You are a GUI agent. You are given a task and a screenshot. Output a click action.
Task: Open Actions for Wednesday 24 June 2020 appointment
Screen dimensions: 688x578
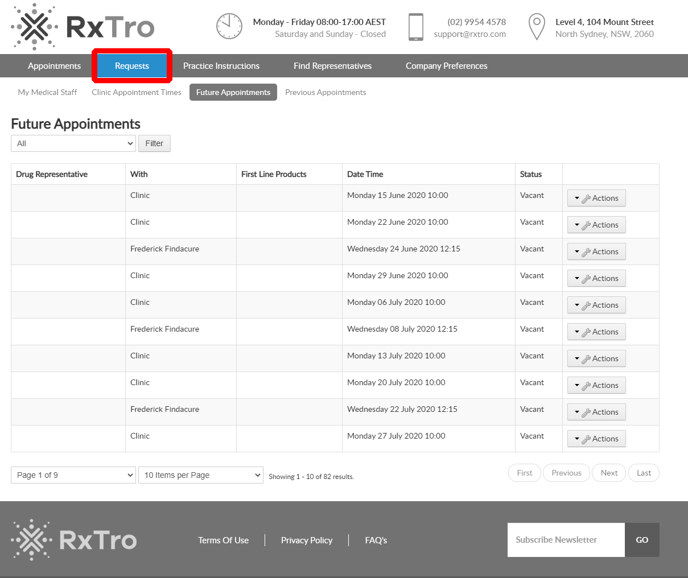[596, 252]
